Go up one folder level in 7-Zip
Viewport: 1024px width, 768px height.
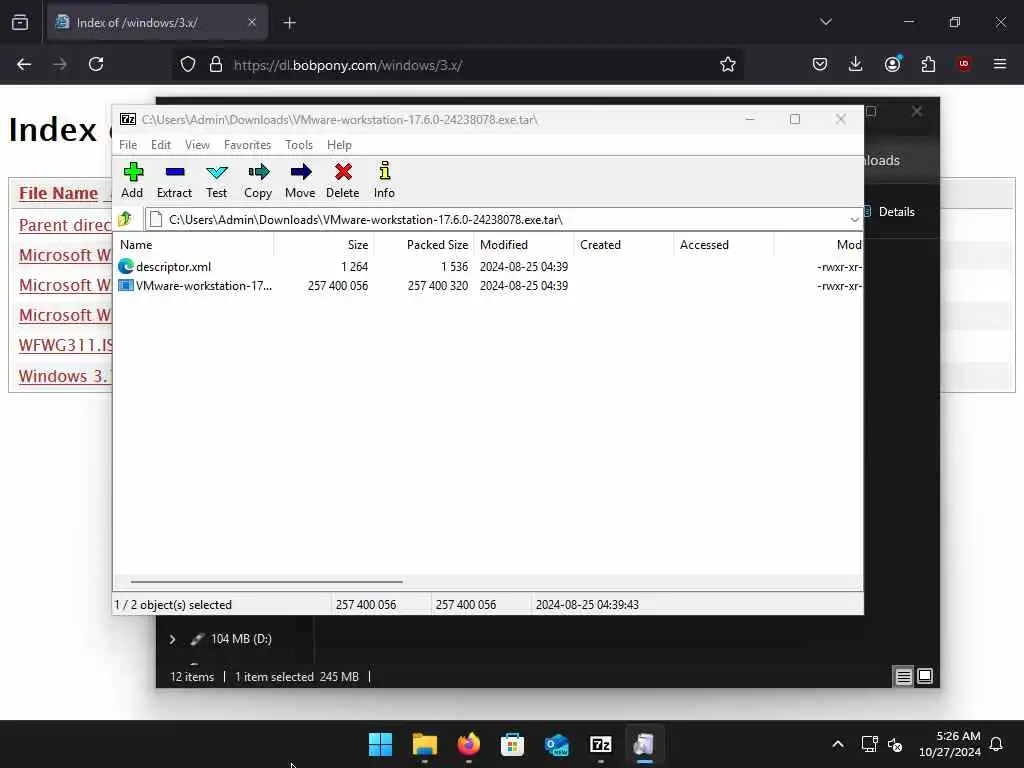click(125, 219)
